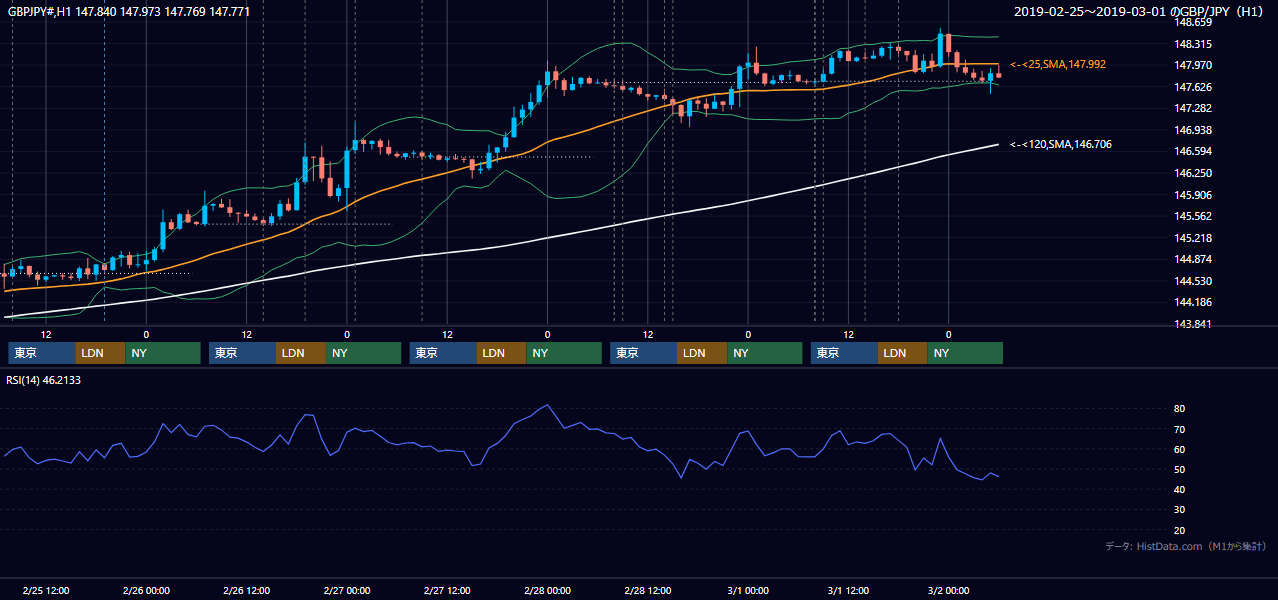The width and height of the screenshot is (1278, 600).
Task: Click price axis value 146.938
Action: [x=1194, y=130]
